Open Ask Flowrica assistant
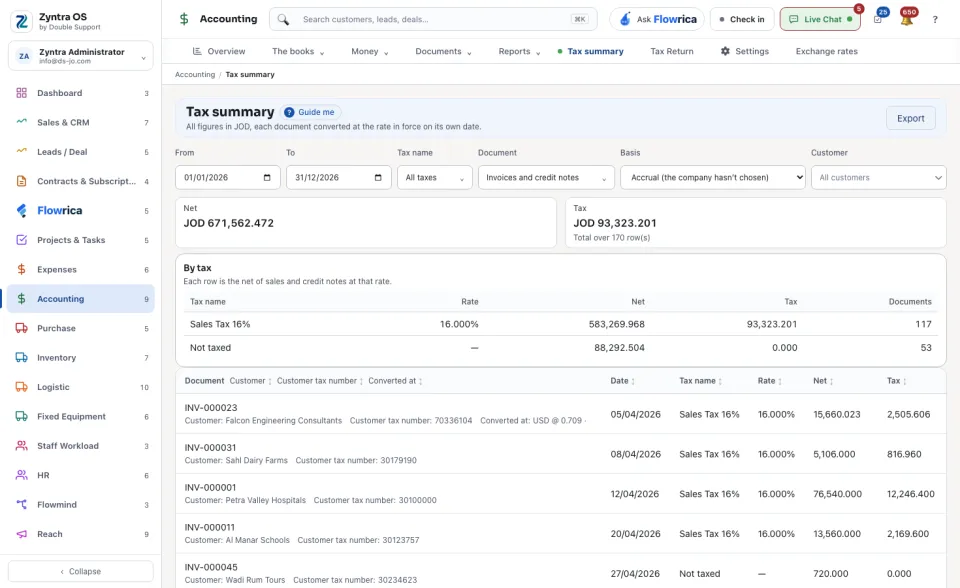Image resolution: width=960 pixels, height=588 pixels. [658, 19]
